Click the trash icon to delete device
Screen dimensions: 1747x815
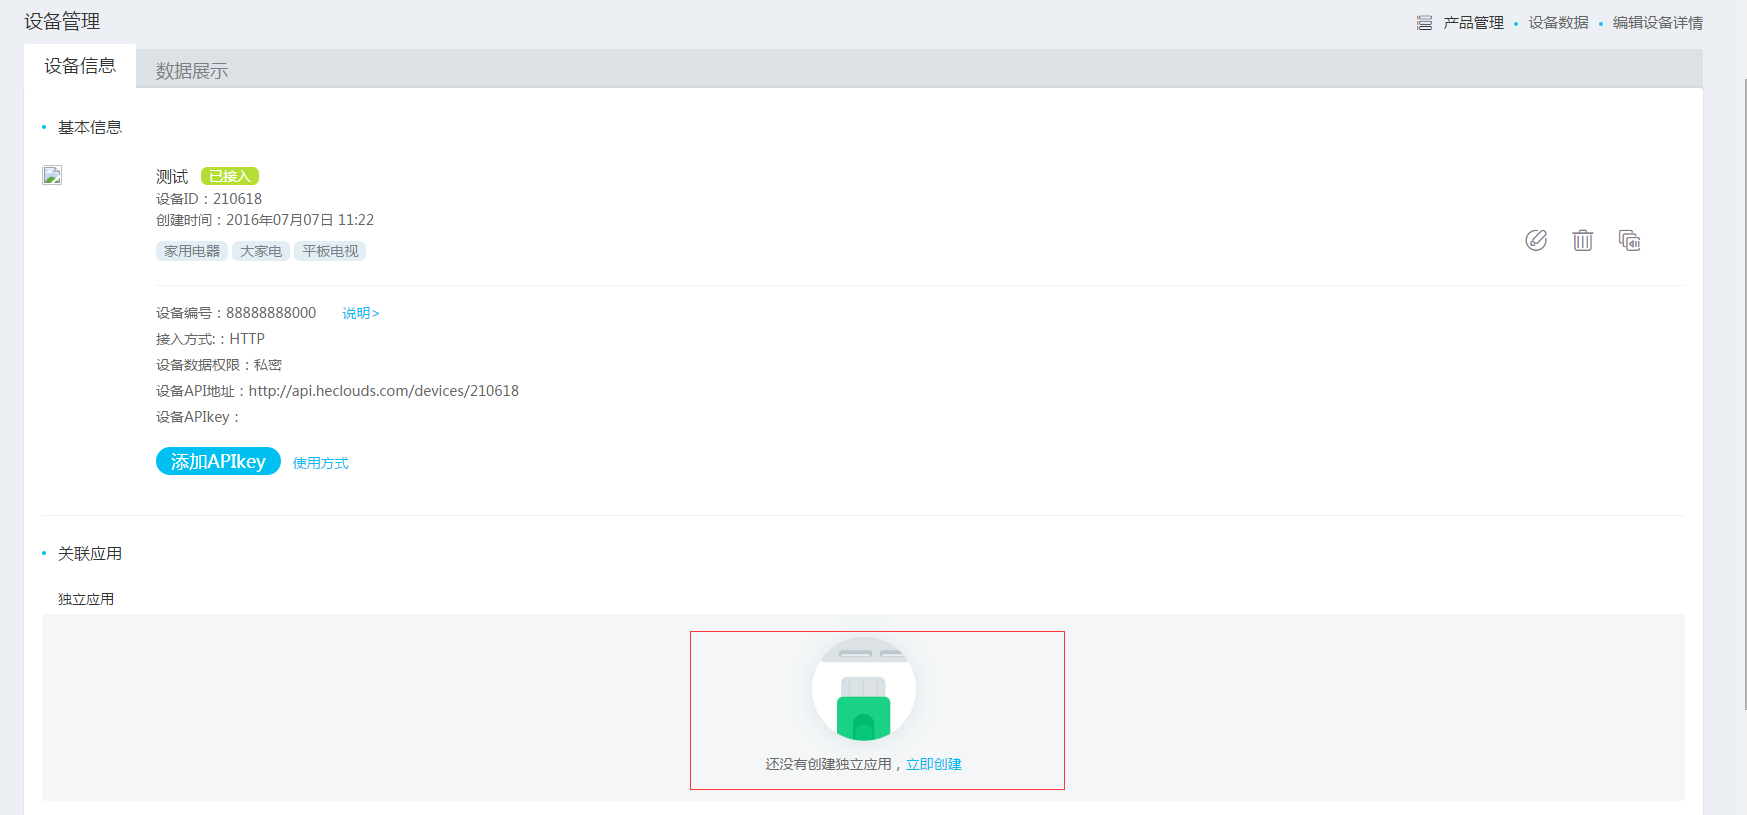pos(1582,240)
